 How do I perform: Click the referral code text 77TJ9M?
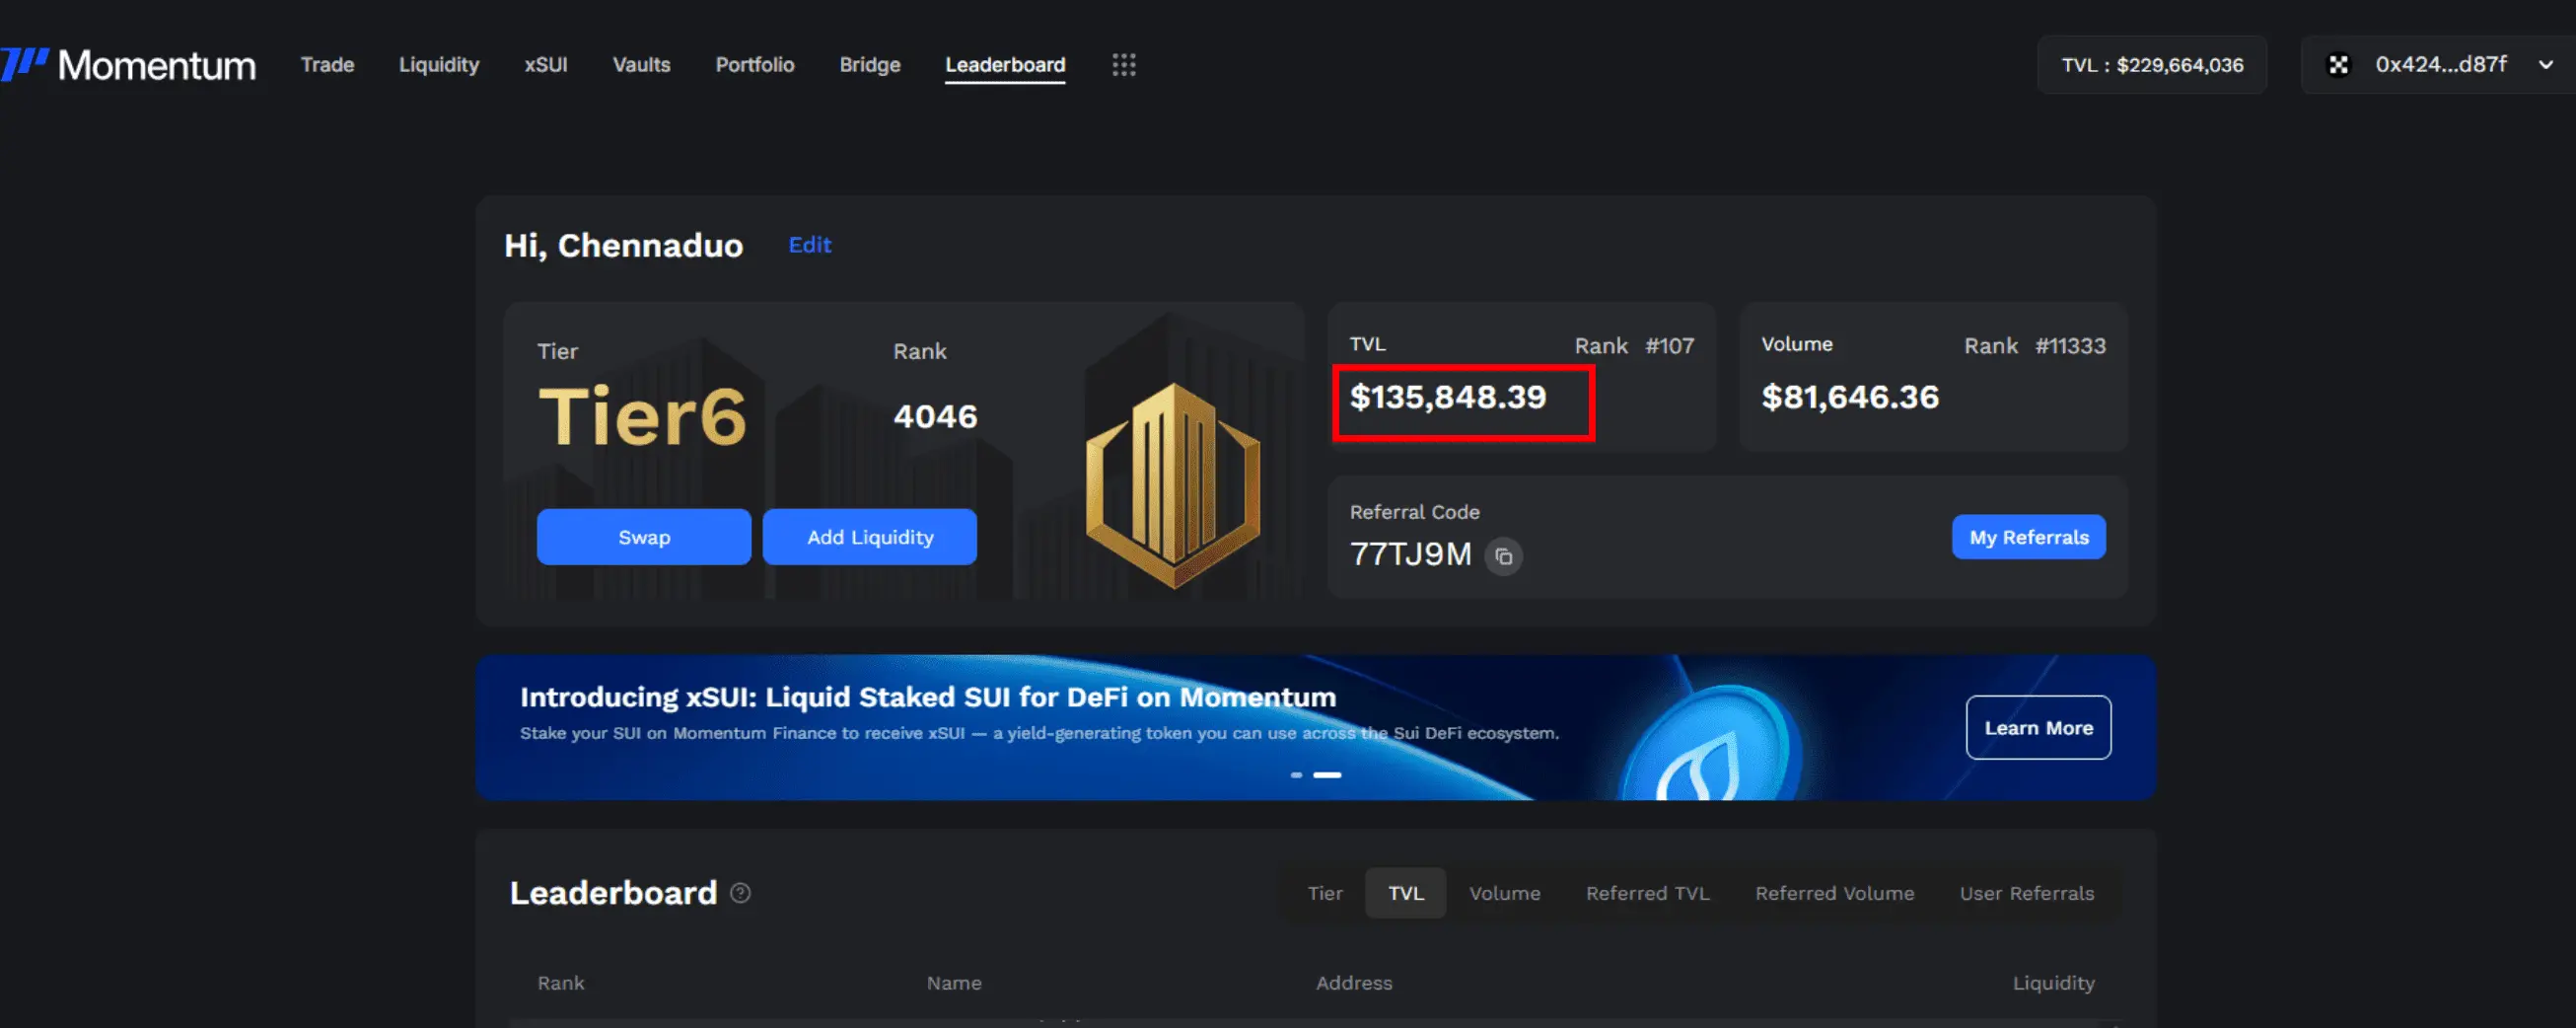pyautogui.click(x=1410, y=555)
